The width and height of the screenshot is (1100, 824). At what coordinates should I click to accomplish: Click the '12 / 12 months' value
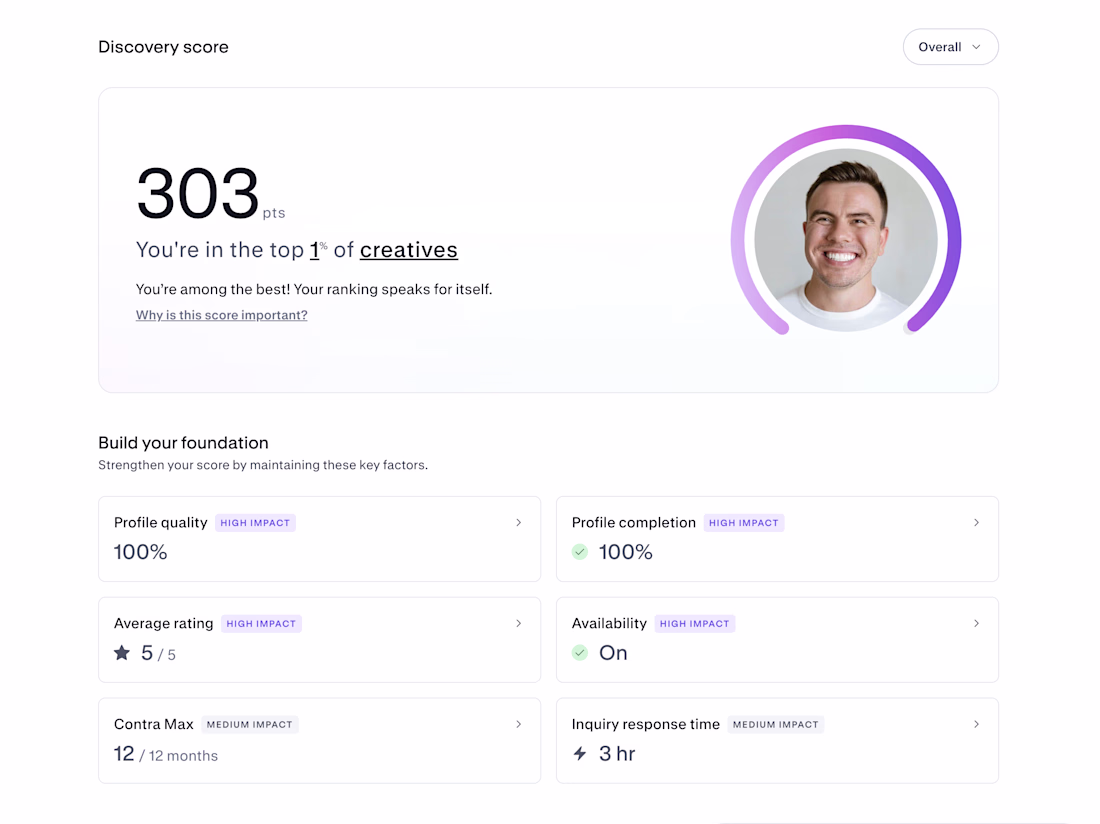pos(166,754)
